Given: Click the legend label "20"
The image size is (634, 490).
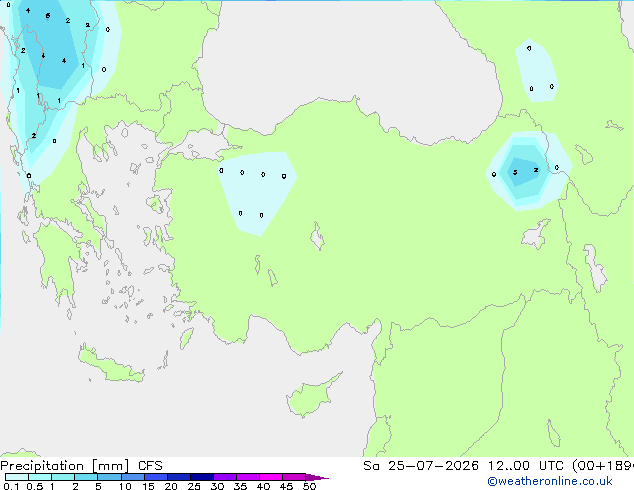Looking at the screenshot, I should click(x=171, y=486).
